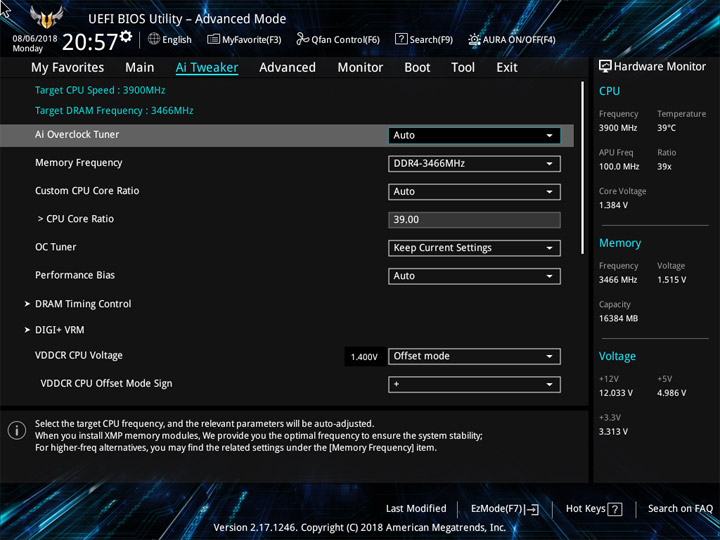Click the 1.400V voltage readout
Image resolution: width=720 pixels, height=540 pixels.
364,357
